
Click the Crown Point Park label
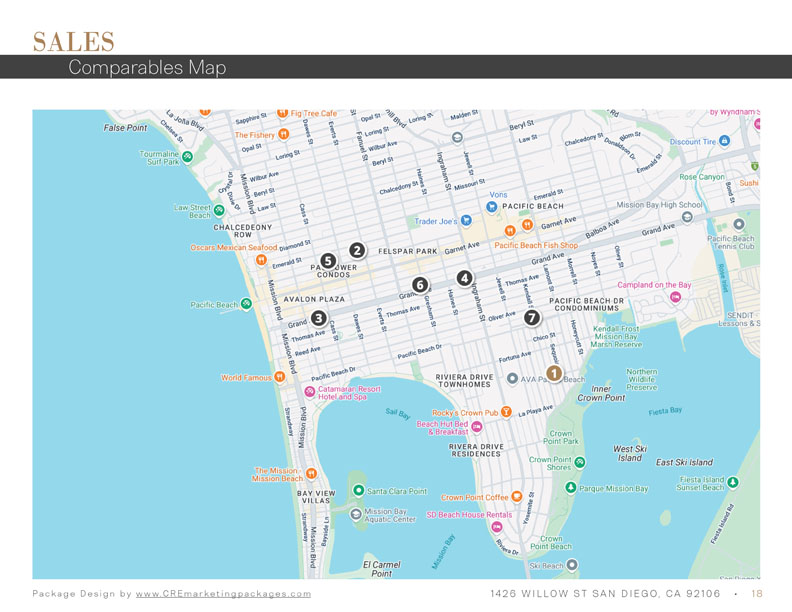561,437
